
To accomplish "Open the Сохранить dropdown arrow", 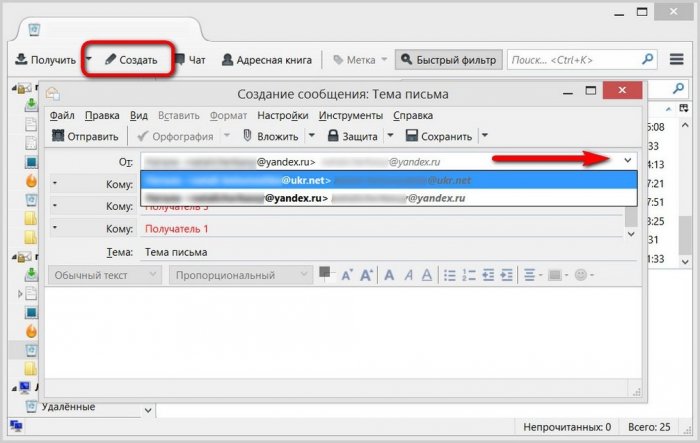I will (x=485, y=136).
